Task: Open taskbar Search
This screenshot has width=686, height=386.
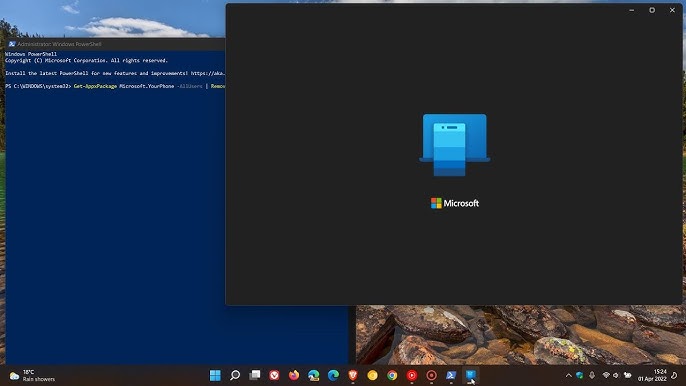Action: tap(235, 375)
